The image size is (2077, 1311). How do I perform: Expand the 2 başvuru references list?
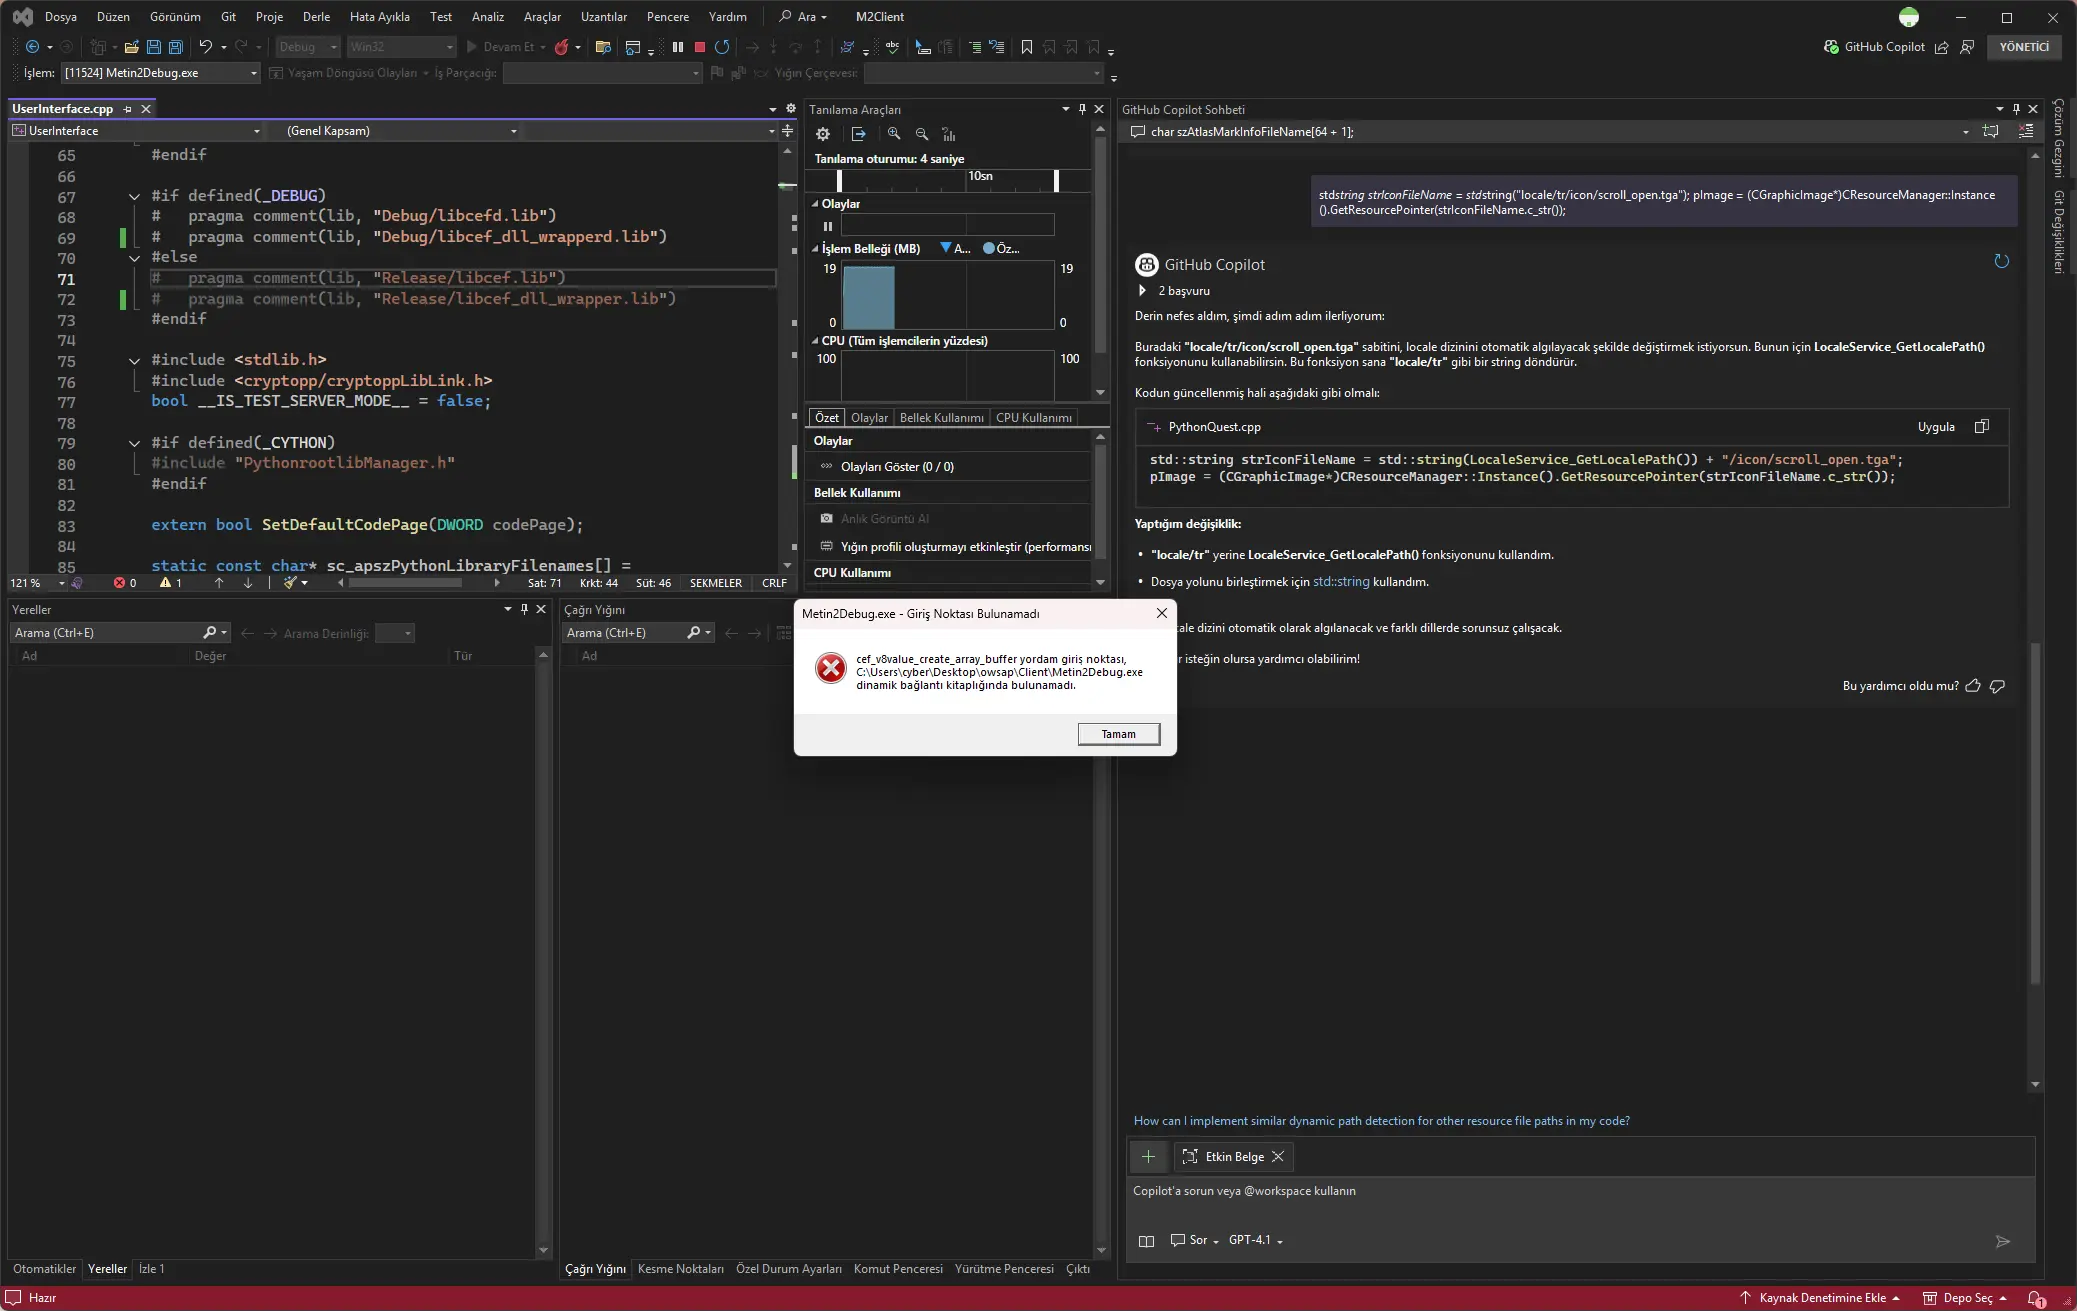[x=1142, y=291]
